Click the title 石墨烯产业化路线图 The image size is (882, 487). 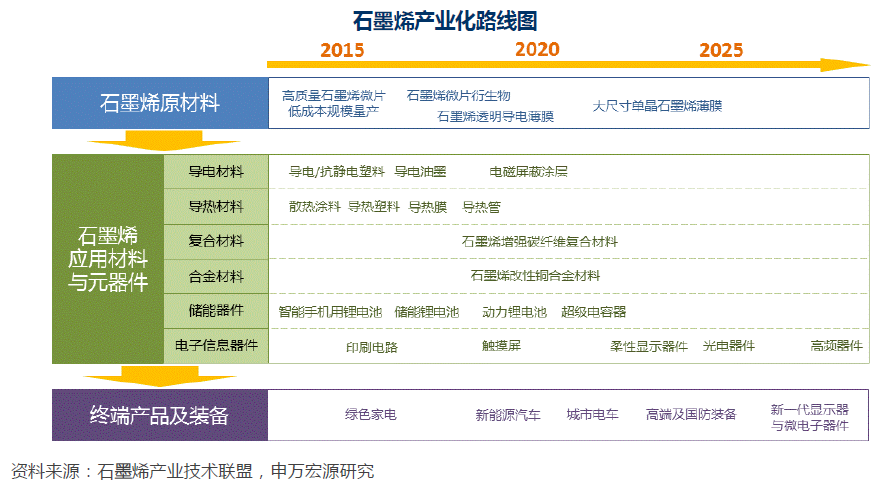pyautogui.click(x=445, y=21)
